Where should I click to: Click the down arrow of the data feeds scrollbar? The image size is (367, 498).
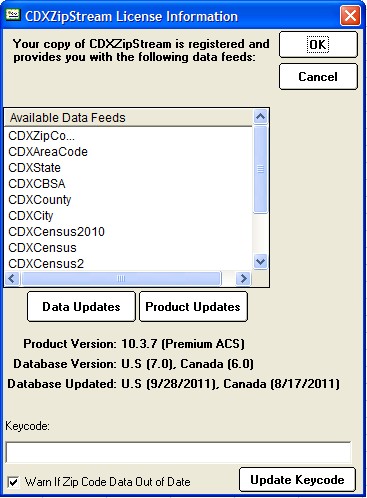[x=260, y=261]
